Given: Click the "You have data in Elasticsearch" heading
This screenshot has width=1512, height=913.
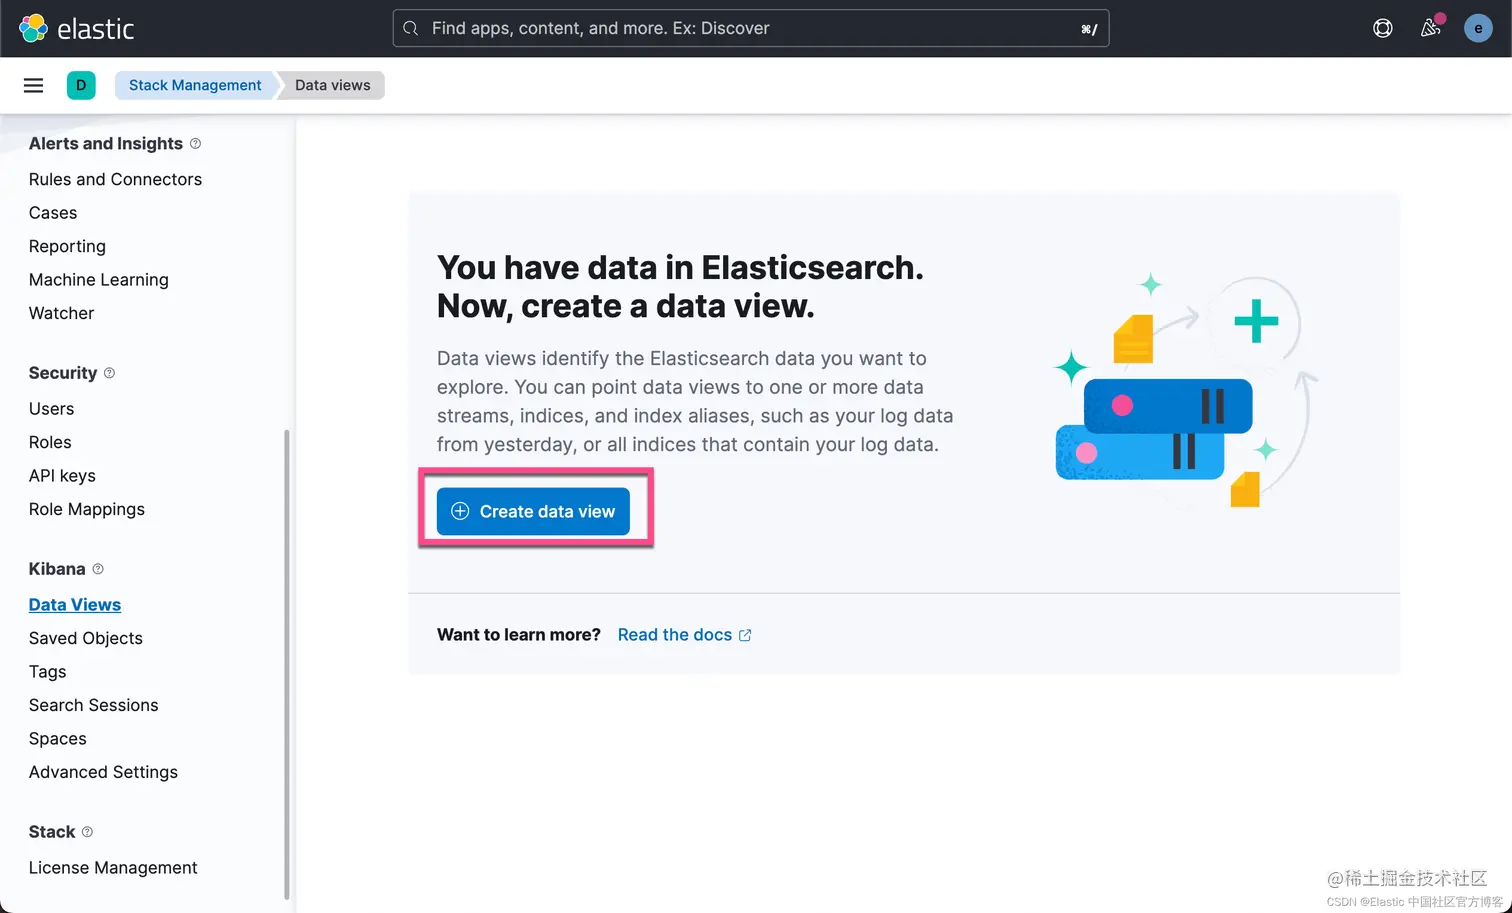Looking at the screenshot, I should pos(680,287).
